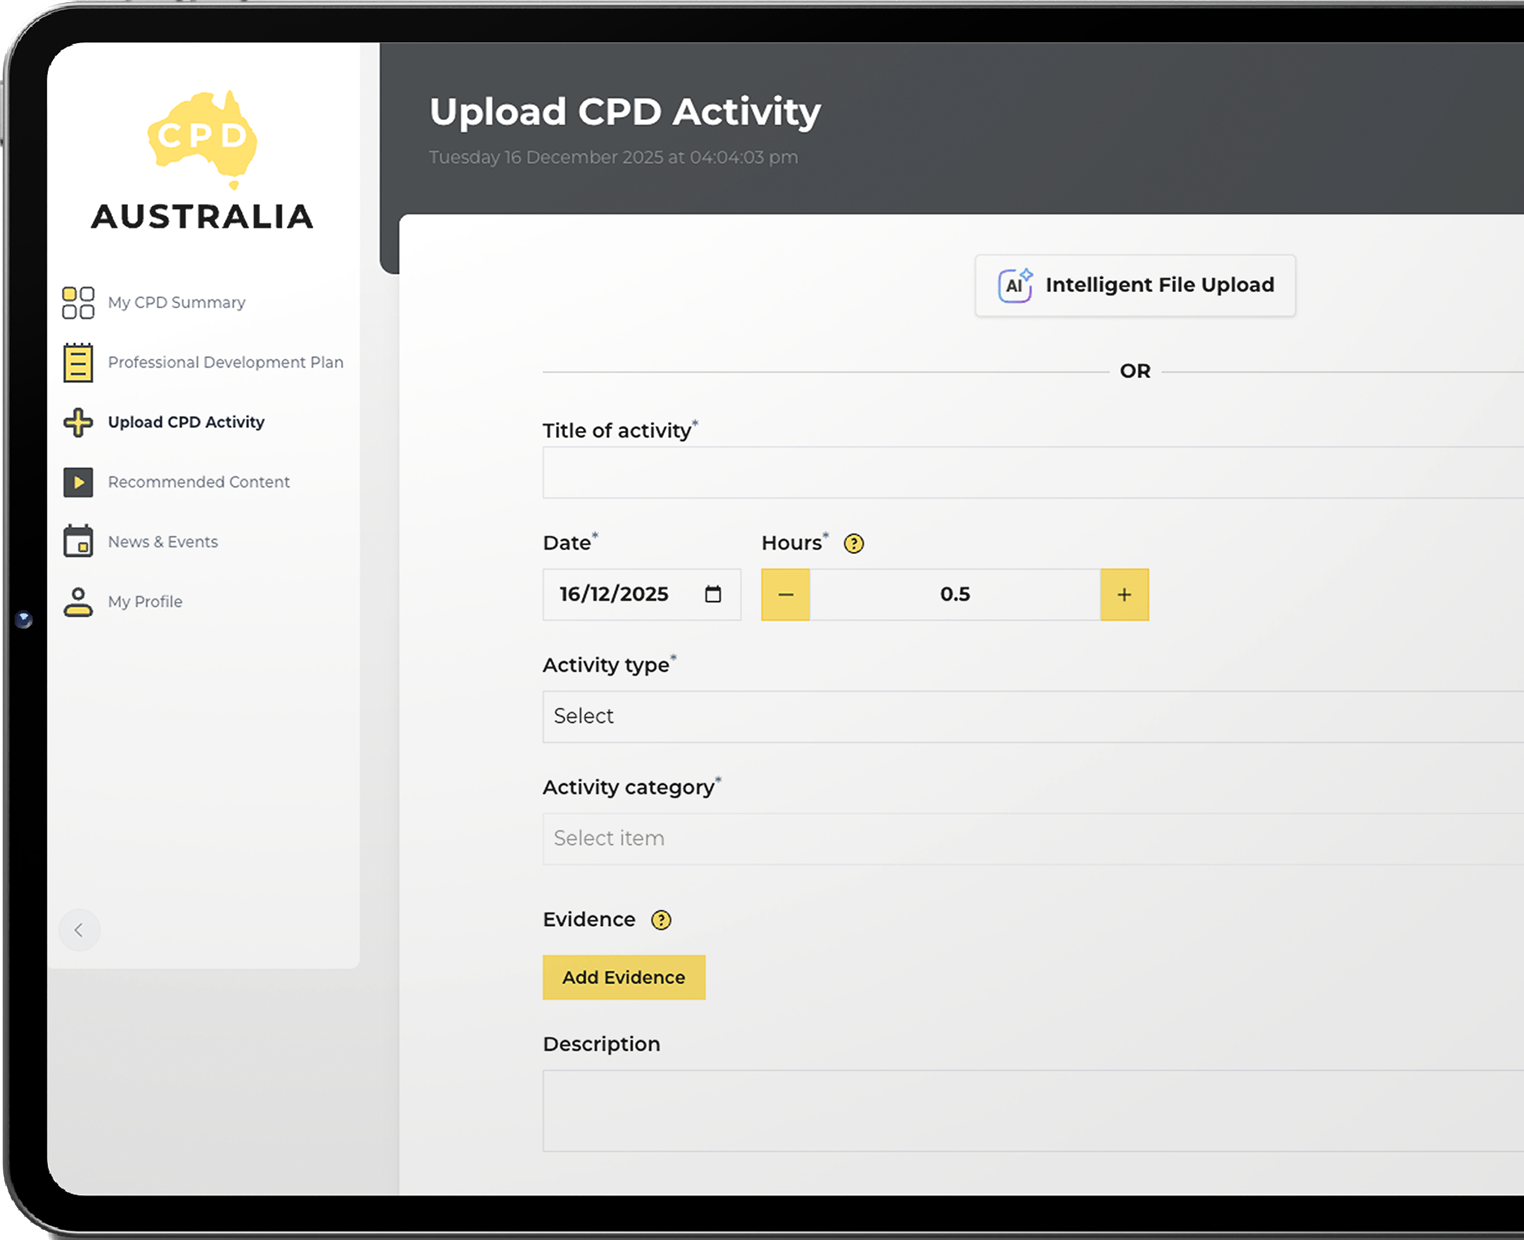Open the Professional Development Plan menu label
Image resolution: width=1524 pixels, height=1240 pixels.
click(x=225, y=362)
